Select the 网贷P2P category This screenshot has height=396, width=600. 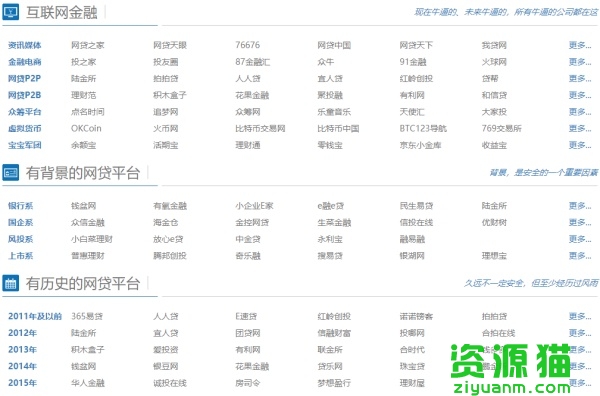click(x=24, y=78)
